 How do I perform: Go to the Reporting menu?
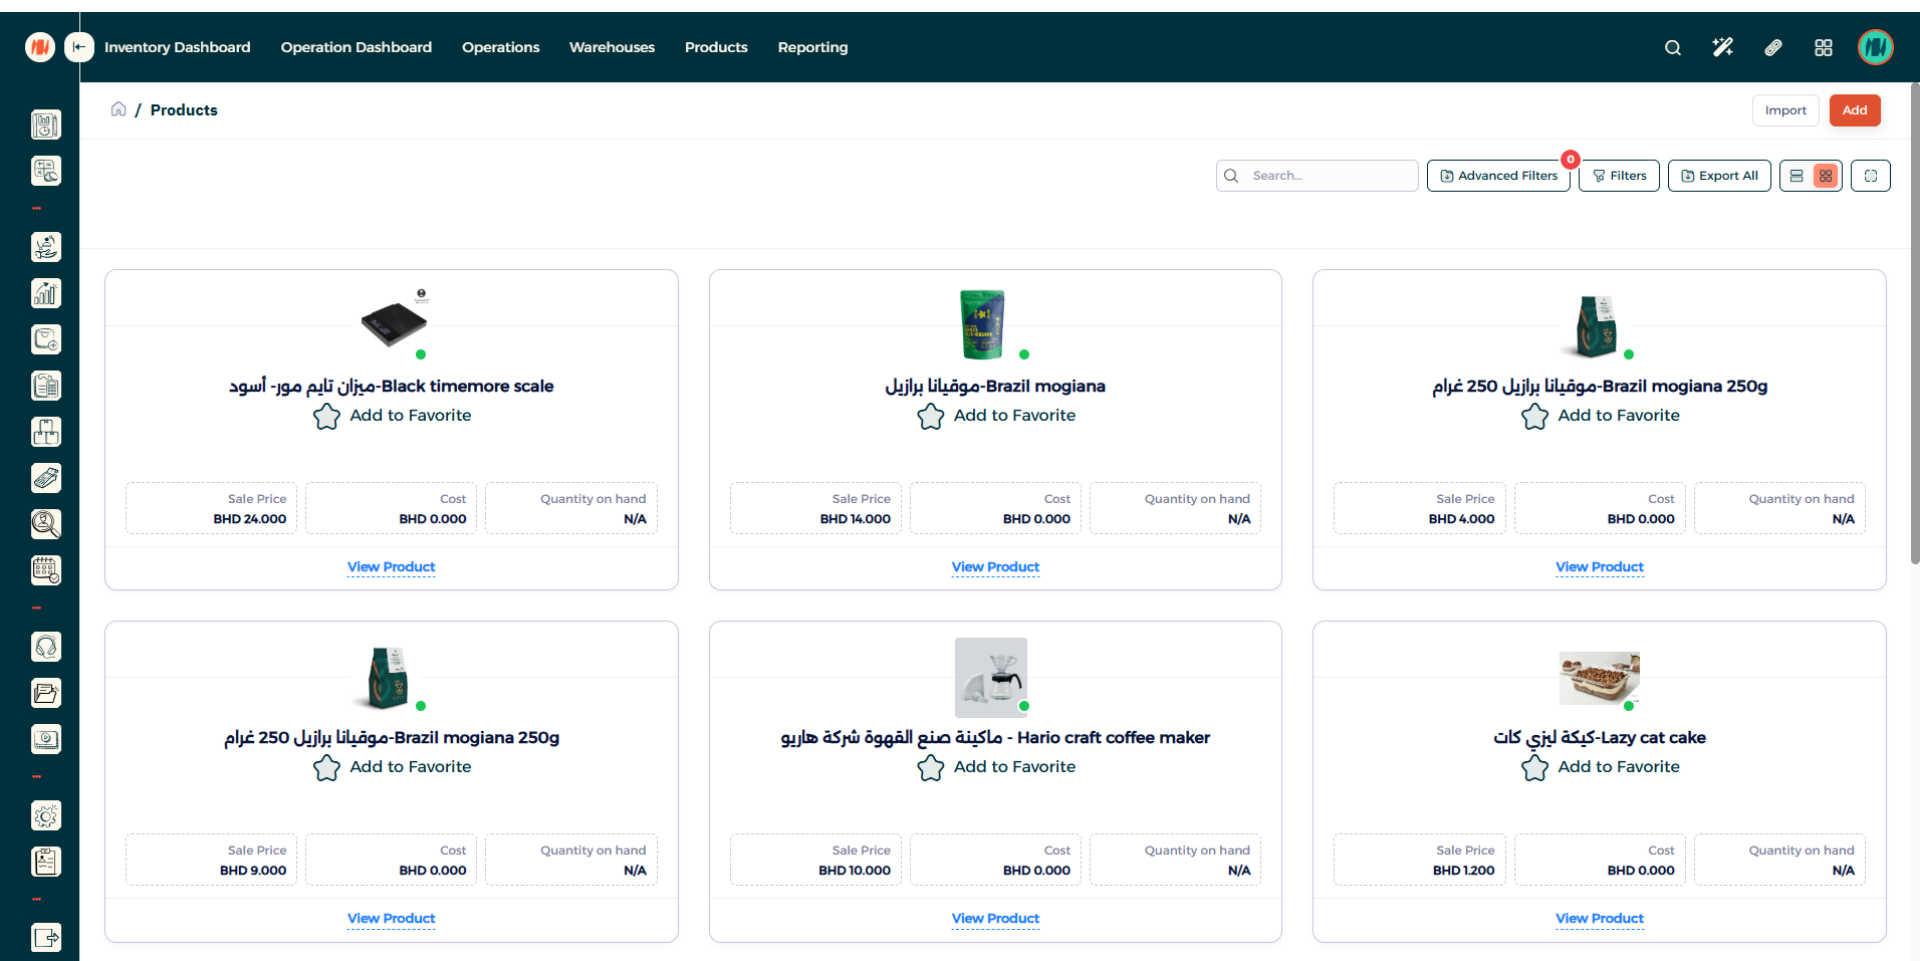click(x=812, y=47)
